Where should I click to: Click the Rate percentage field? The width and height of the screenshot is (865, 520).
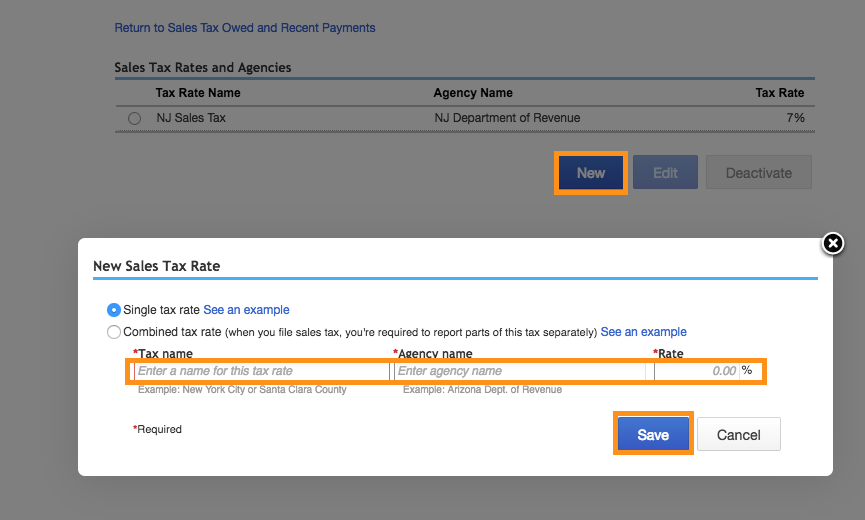[x=696, y=371]
